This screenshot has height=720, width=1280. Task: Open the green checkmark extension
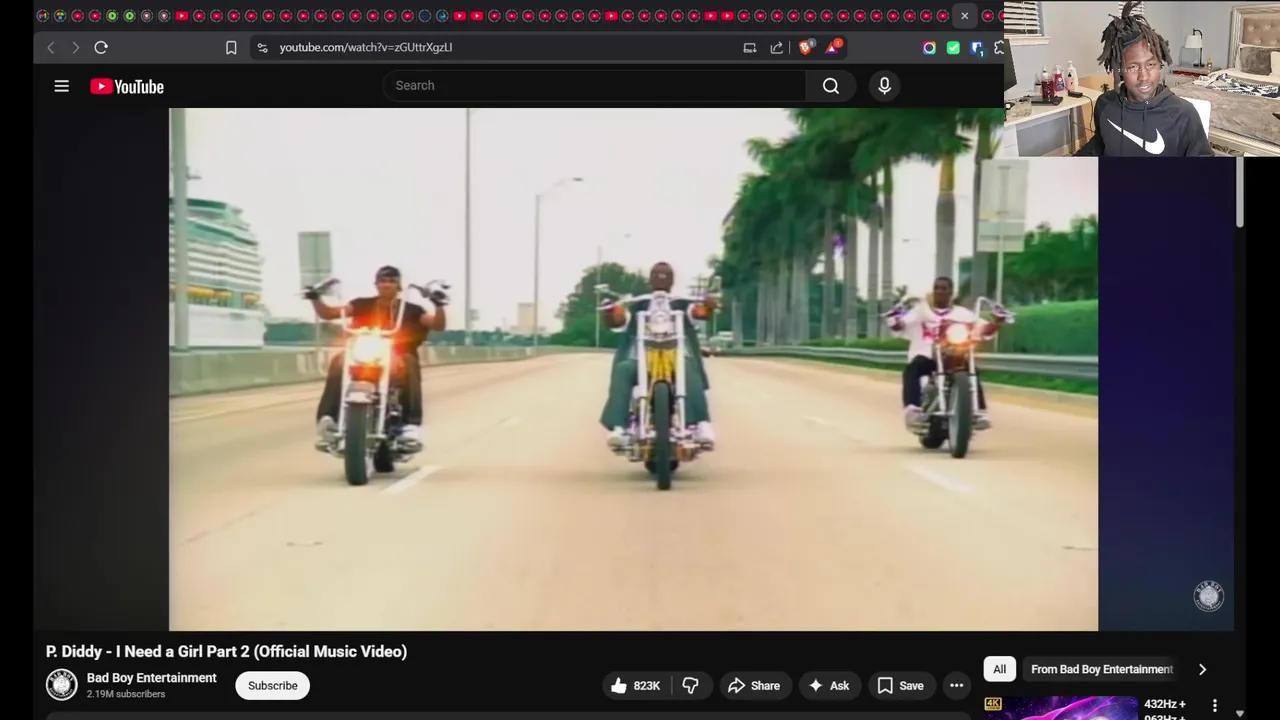[953, 47]
